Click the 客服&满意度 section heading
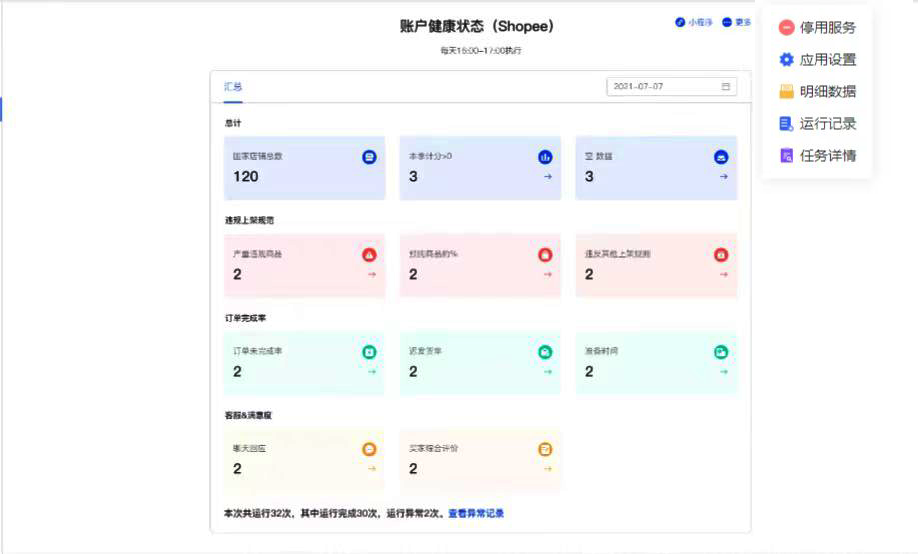918x554 pixels. [x=248, y=415]
